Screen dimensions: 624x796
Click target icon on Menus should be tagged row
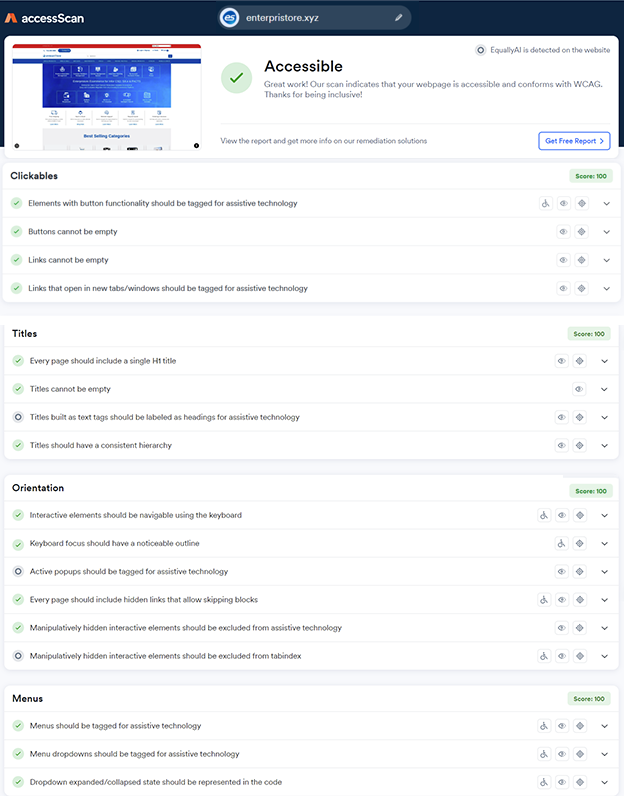pos(580,726)
